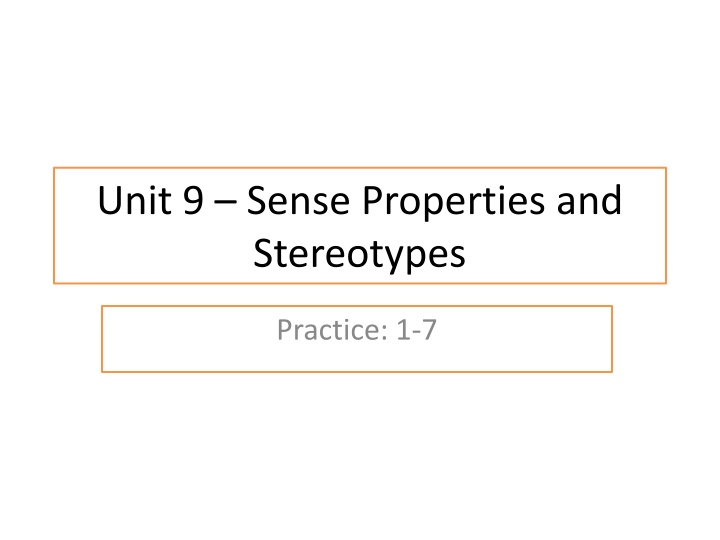
Task: Click the number 9 in the title
Action: click(x=193, y=200)
